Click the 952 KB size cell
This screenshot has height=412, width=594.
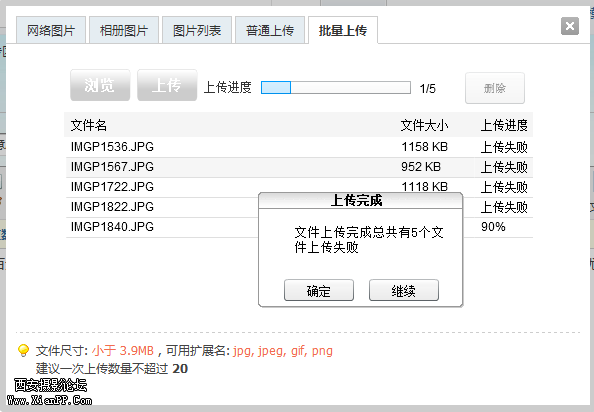[421, 167]
